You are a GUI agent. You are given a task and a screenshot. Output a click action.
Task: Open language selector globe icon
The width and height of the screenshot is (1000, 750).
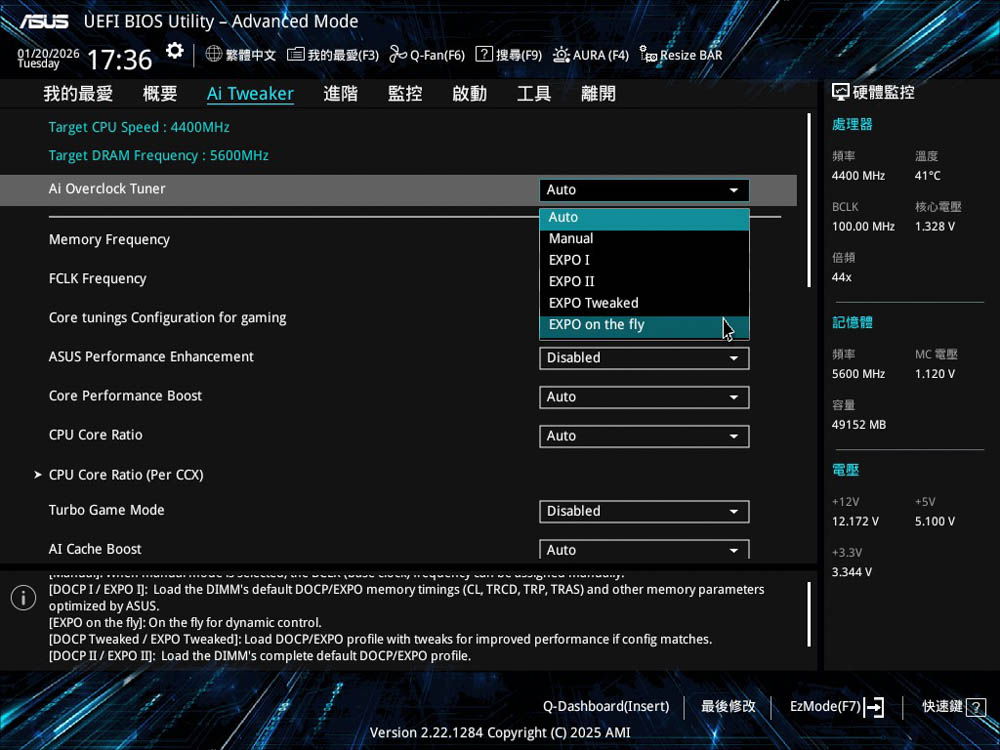[214, 55]
